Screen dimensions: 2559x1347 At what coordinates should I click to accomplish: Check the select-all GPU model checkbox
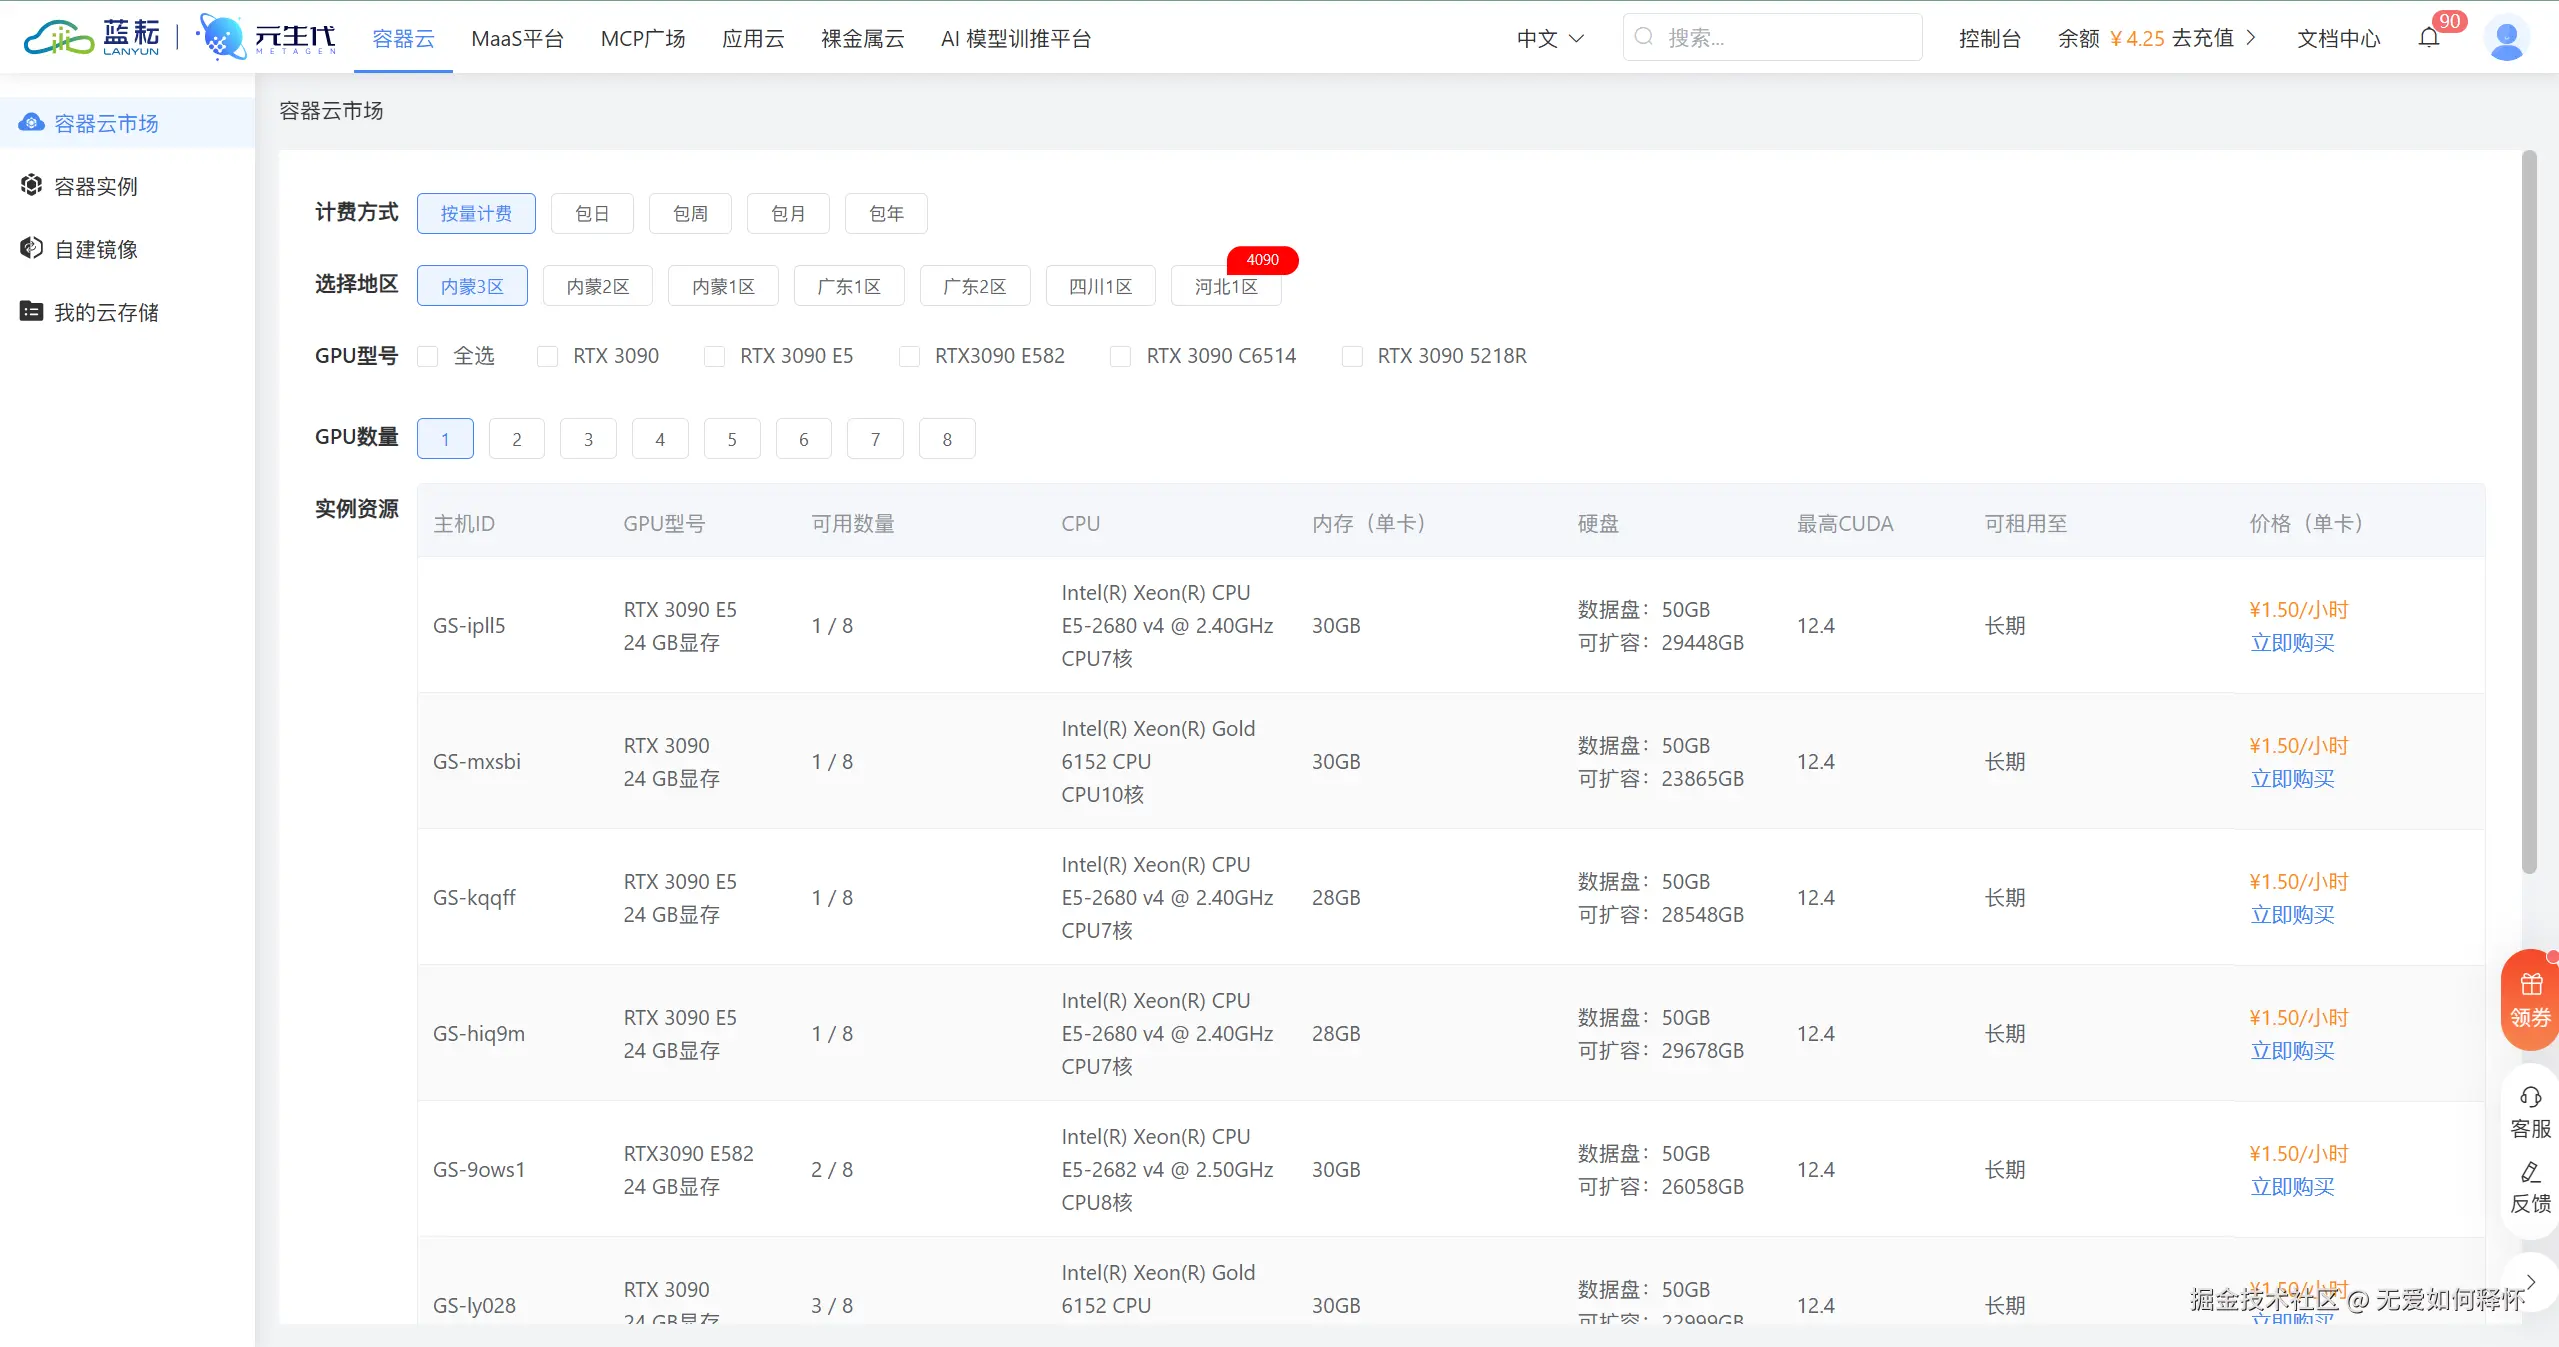(x=428, y=357)
